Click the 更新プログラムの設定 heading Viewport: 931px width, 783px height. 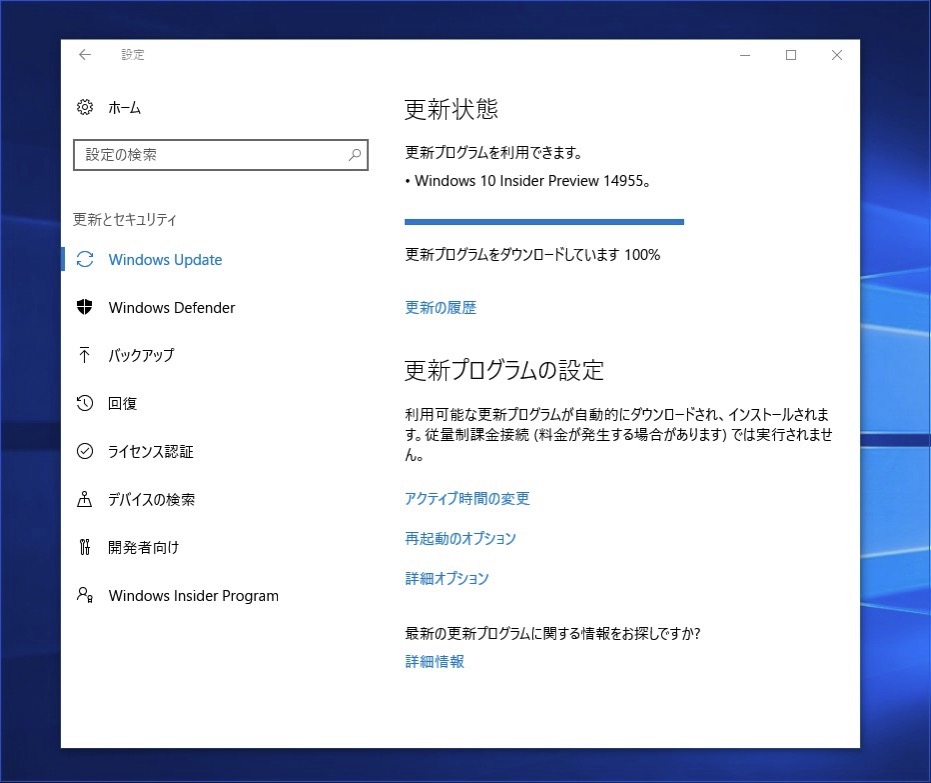tap(504, 370)
